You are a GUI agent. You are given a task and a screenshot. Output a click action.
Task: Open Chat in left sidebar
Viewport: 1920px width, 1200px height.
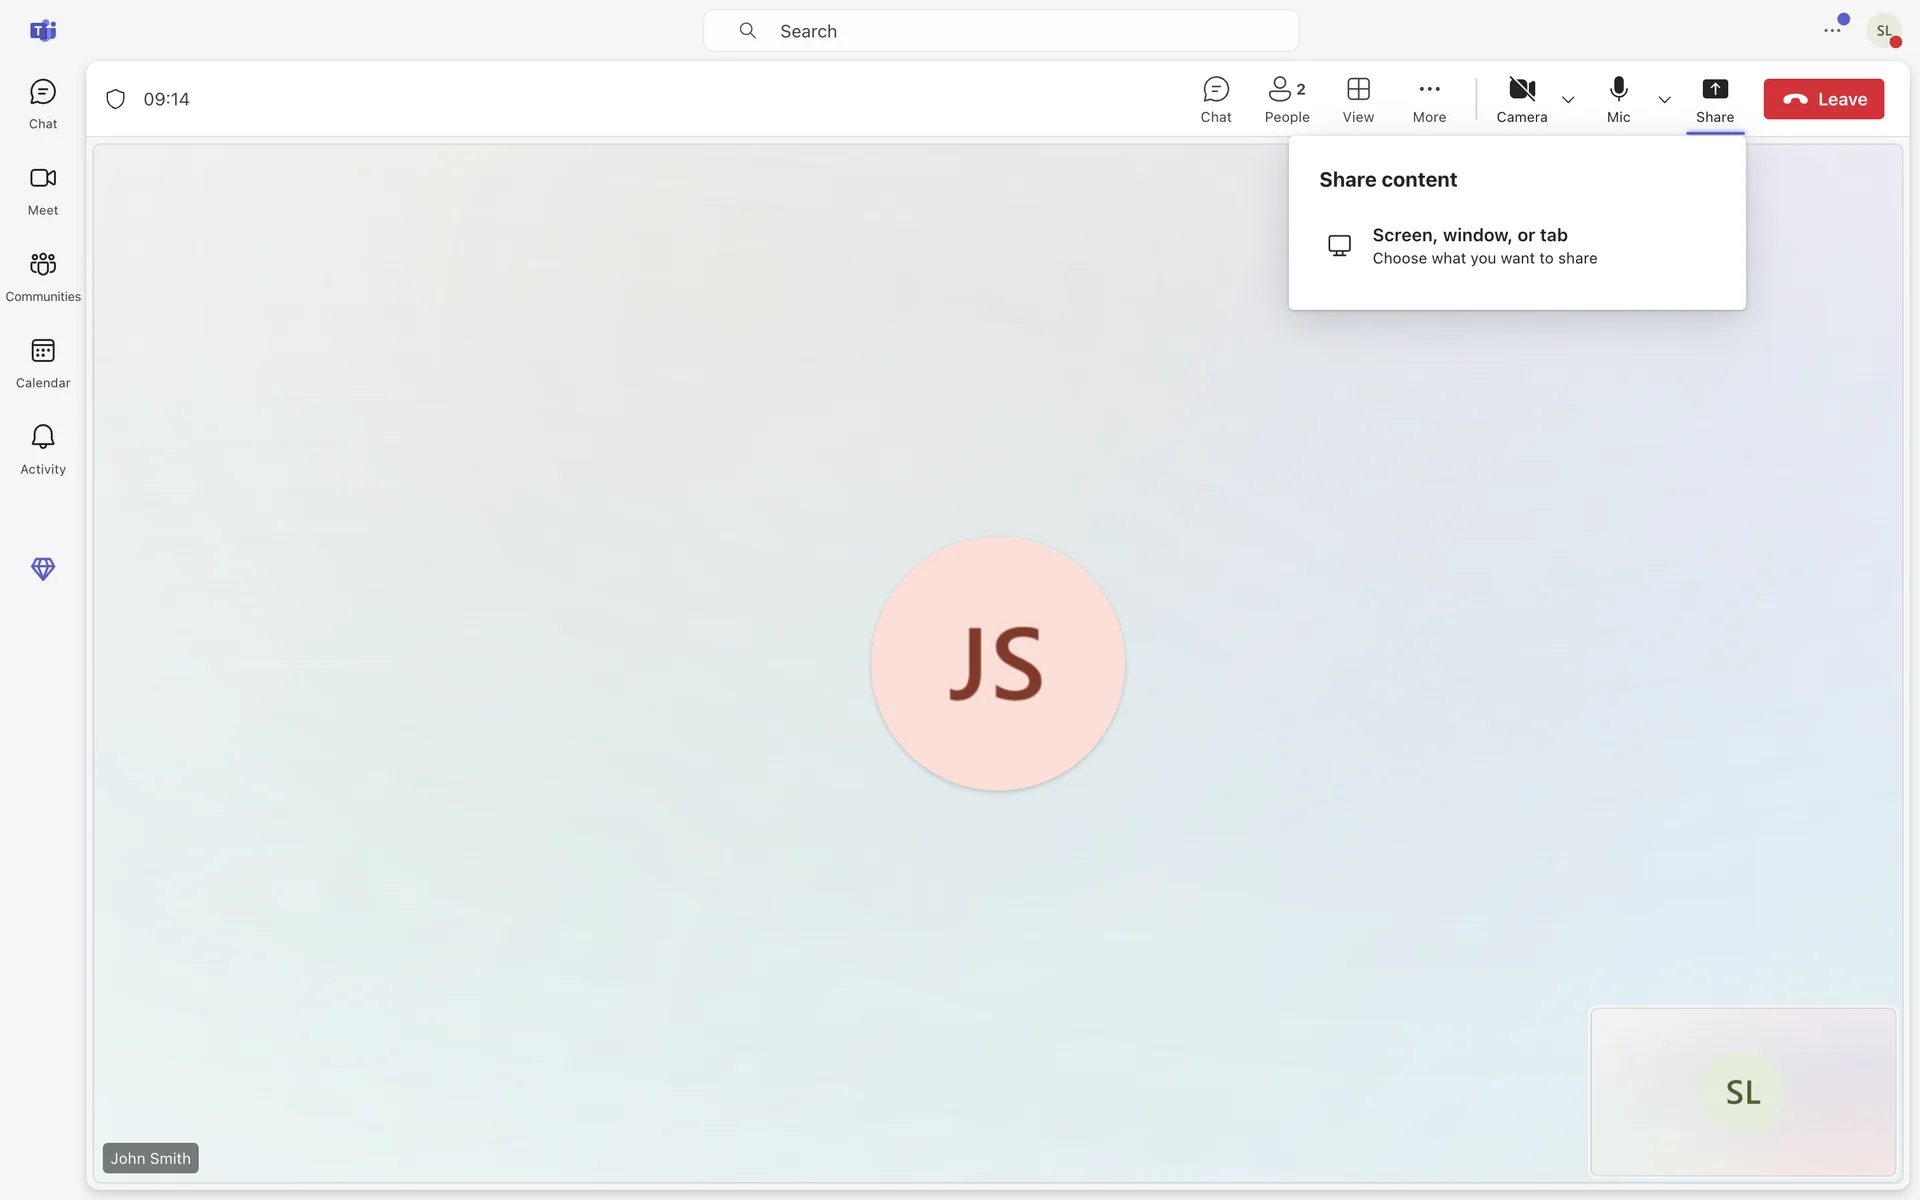43,103
